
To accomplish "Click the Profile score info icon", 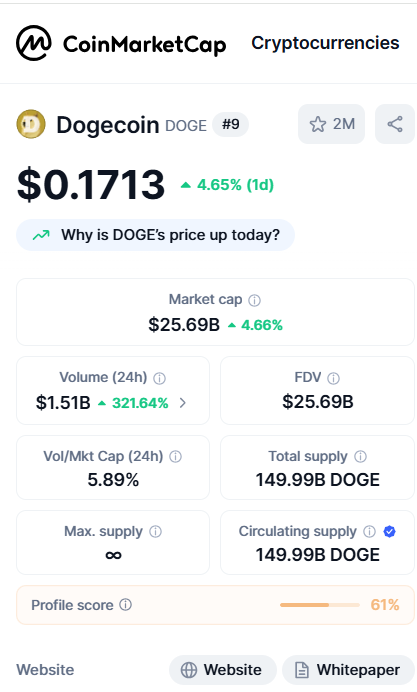I will coord(125,605).
